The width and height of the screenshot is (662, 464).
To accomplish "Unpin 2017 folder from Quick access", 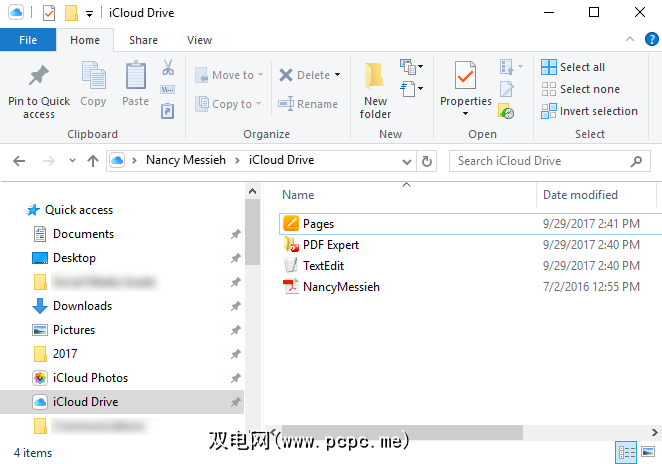I will [236, 354].
